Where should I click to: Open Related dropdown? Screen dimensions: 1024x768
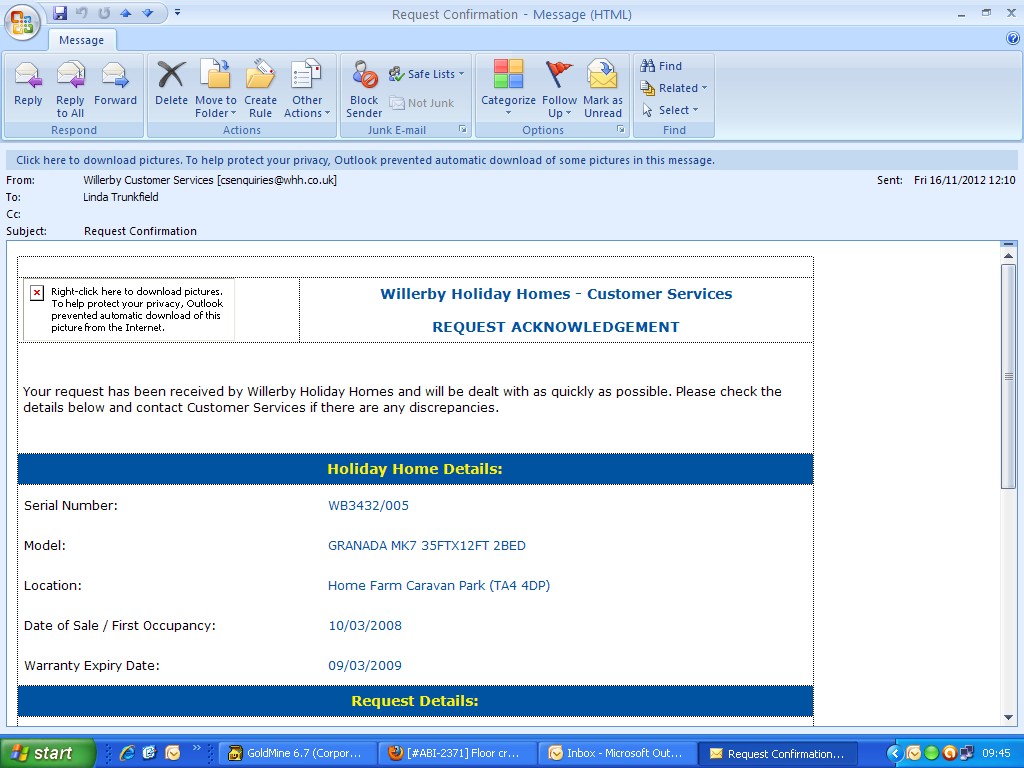tap(673, 88)
